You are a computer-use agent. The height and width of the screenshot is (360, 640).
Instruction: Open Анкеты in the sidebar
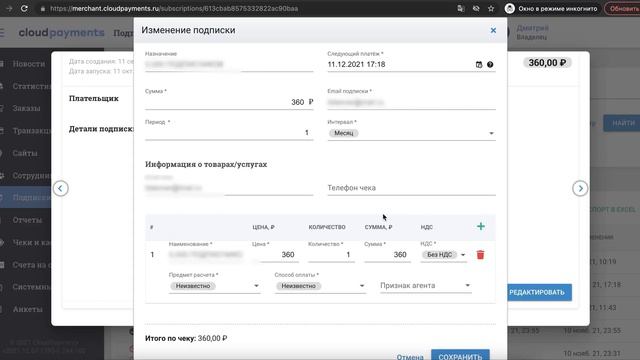pyautogui.click(x=27, y=309)
